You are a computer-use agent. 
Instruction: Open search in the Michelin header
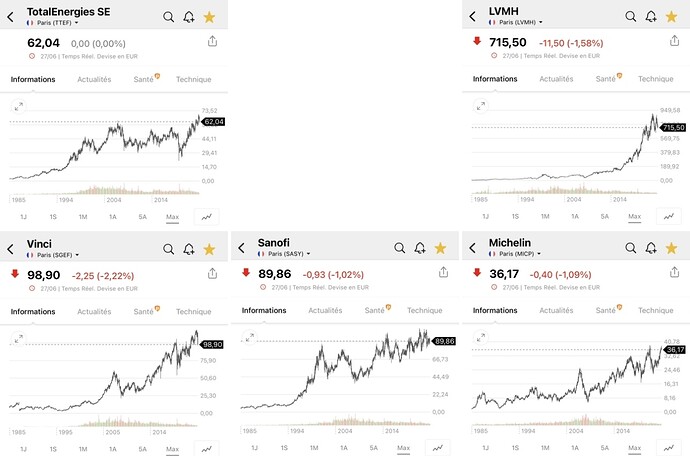pyautogui.click(x=630, y=248)
